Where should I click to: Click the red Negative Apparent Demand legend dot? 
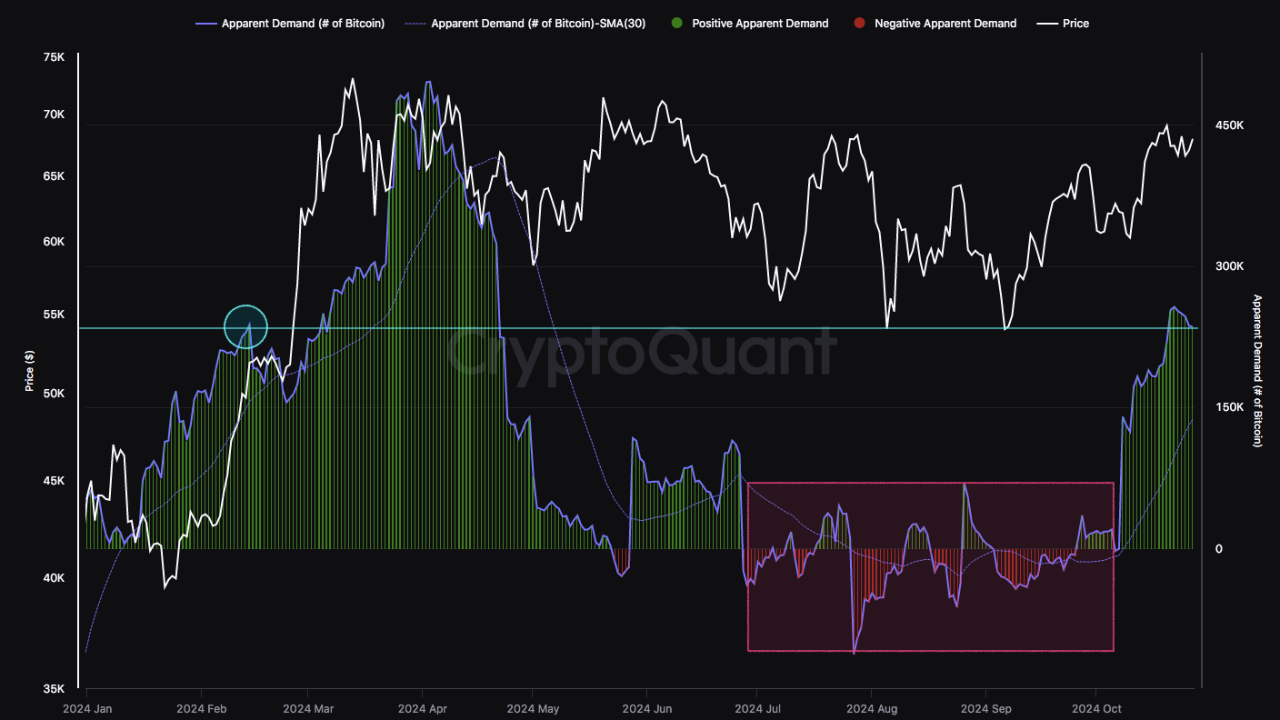861,23
